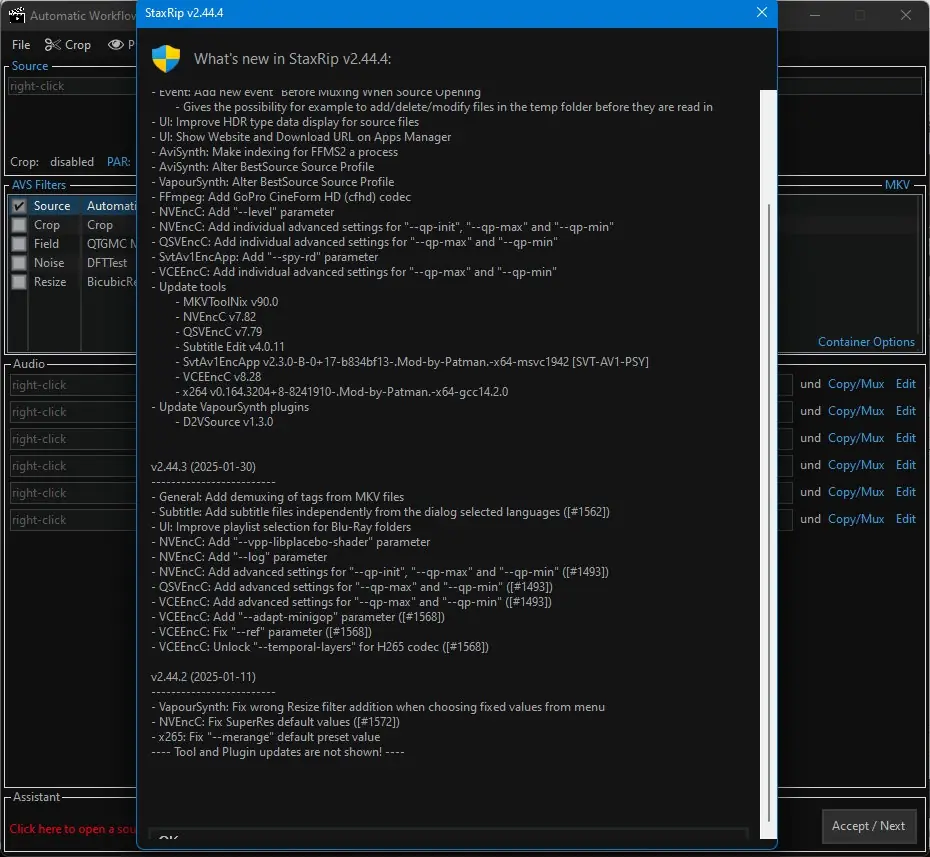This screenshot has width=930, height=857.
Task: Open the Crop menu
Action: [x=78, y=44]
